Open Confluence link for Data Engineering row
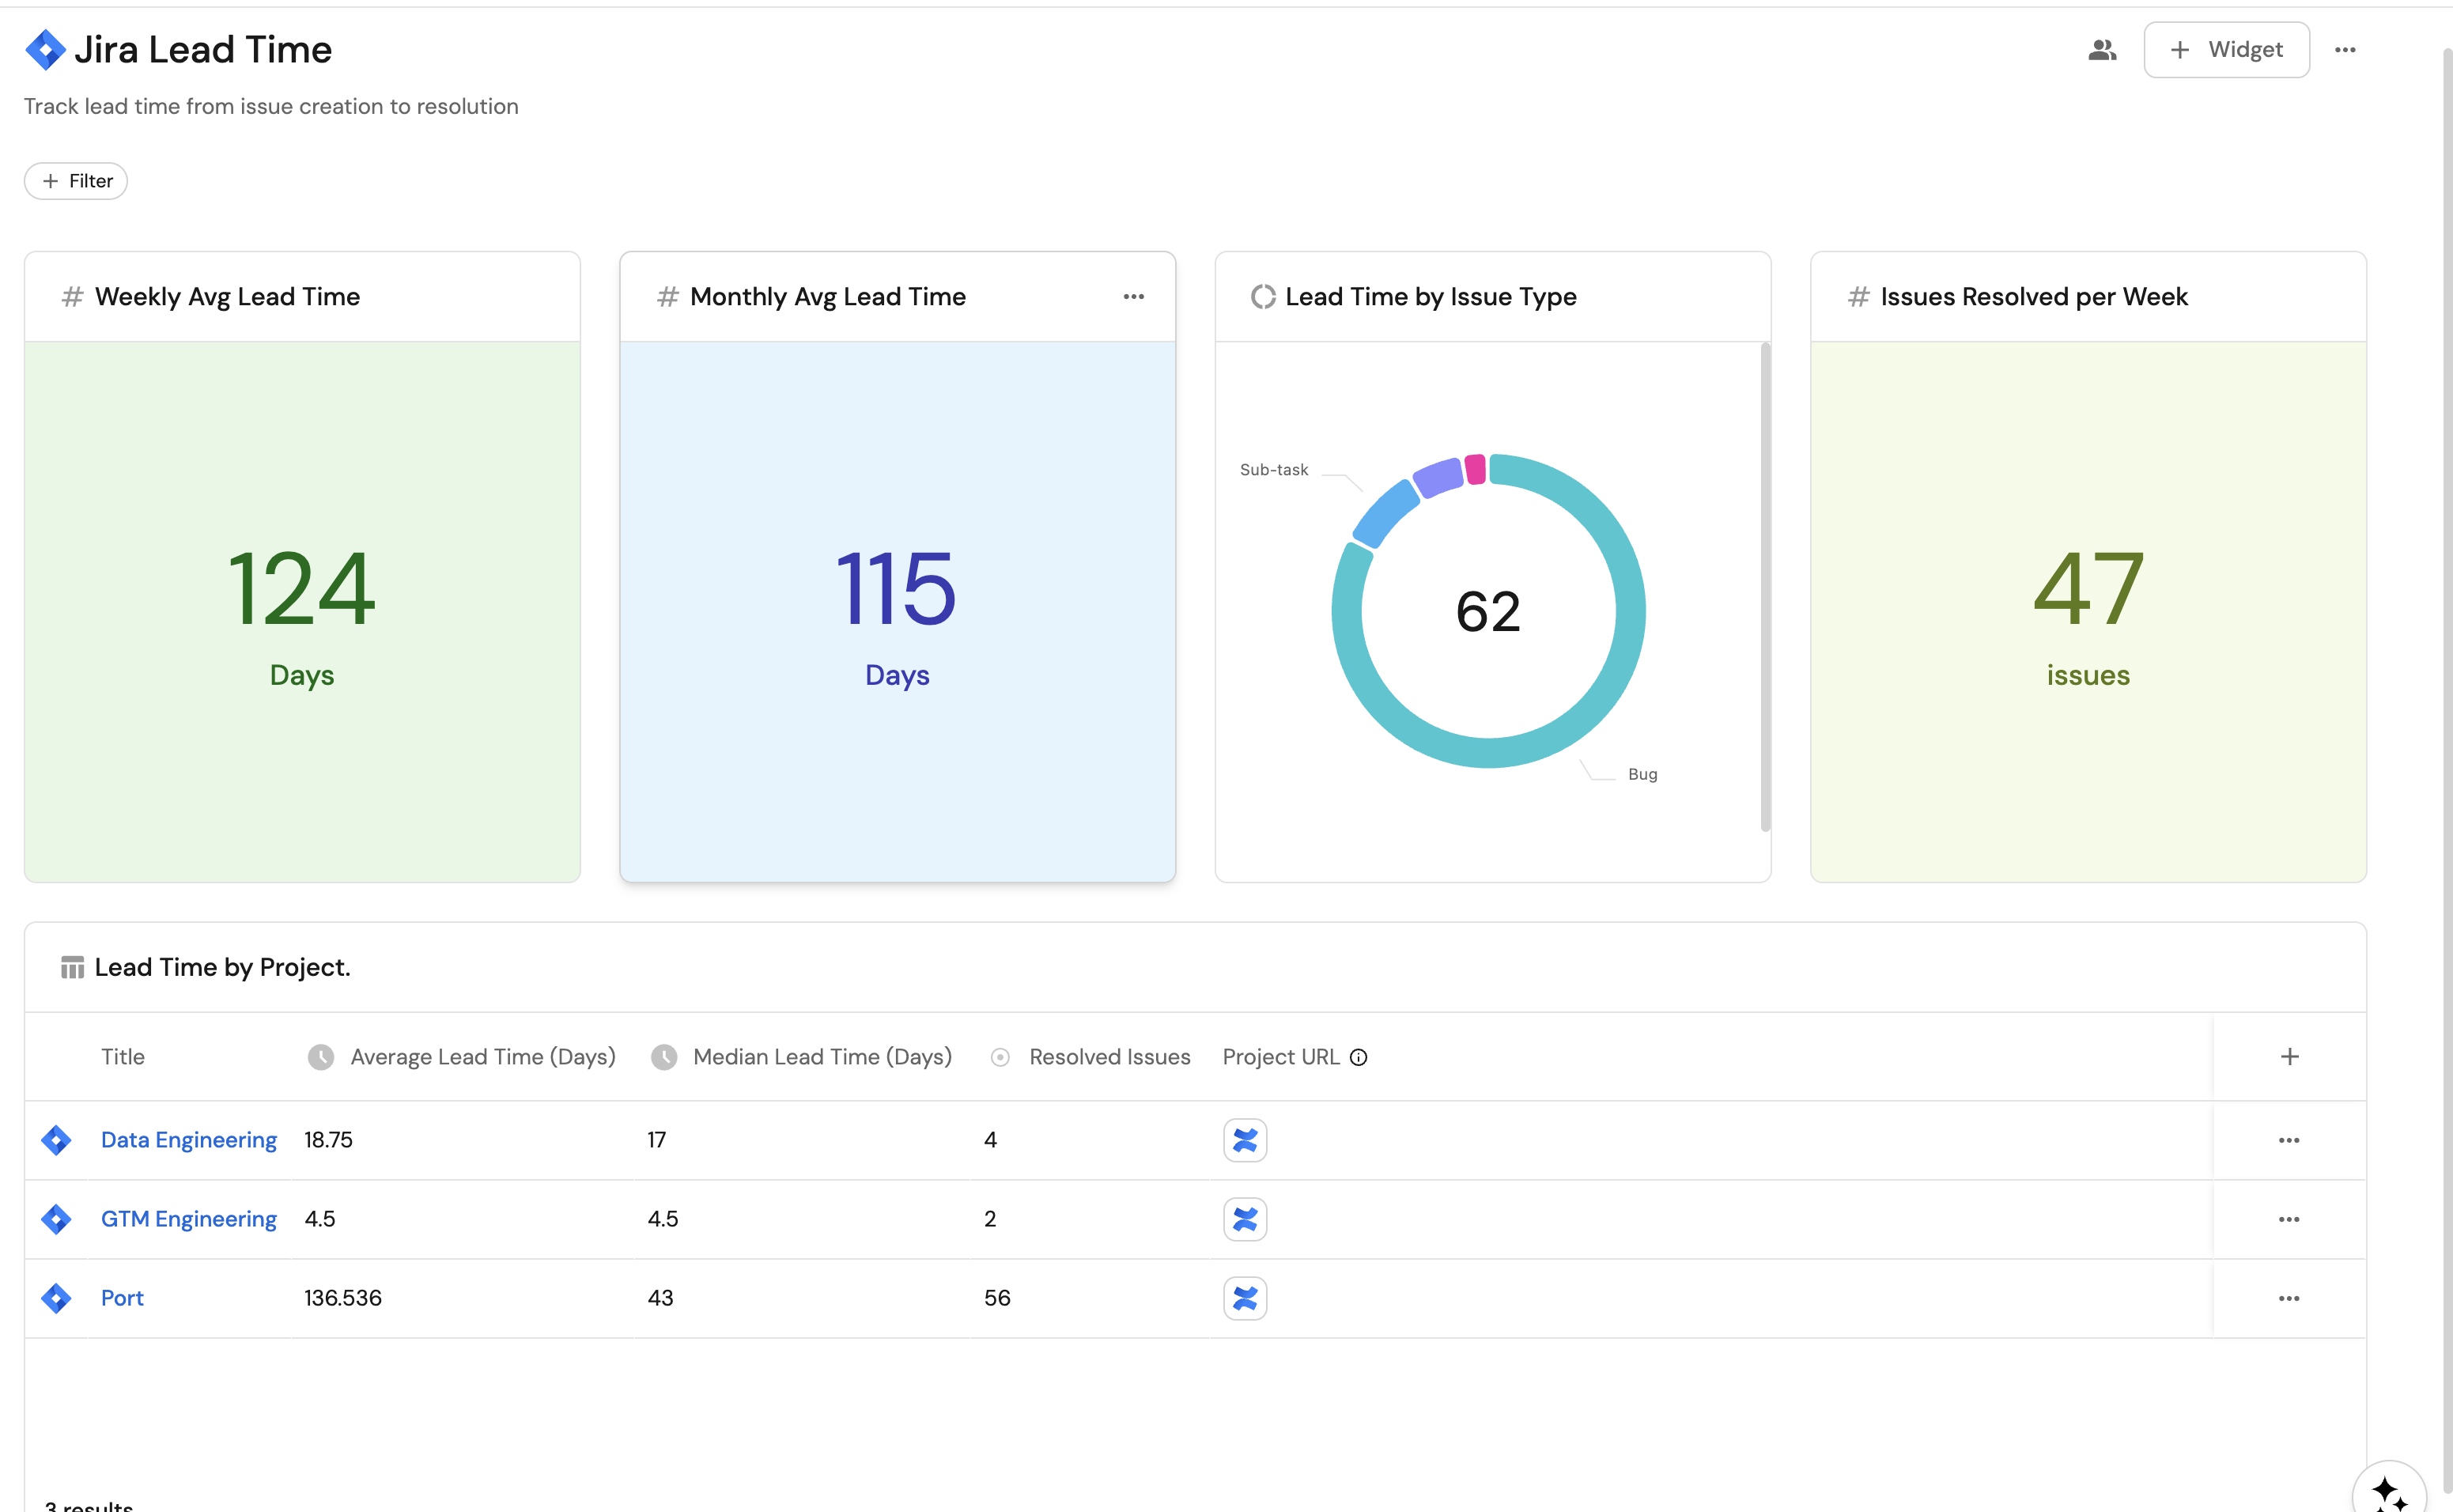 coord(1245,1140)
